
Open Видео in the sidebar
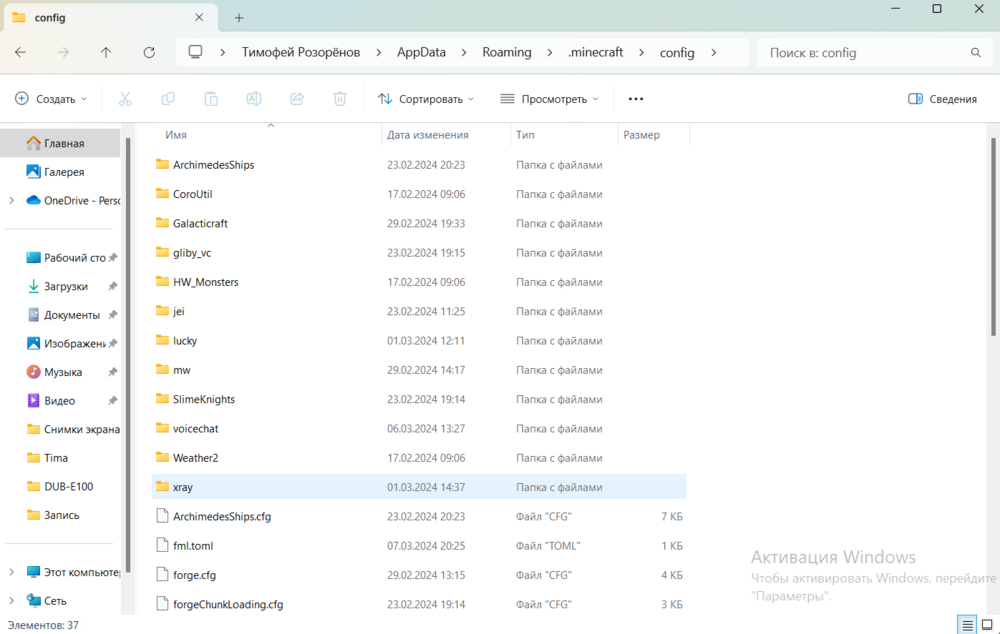pyautogui.click(x=61, y=401)
